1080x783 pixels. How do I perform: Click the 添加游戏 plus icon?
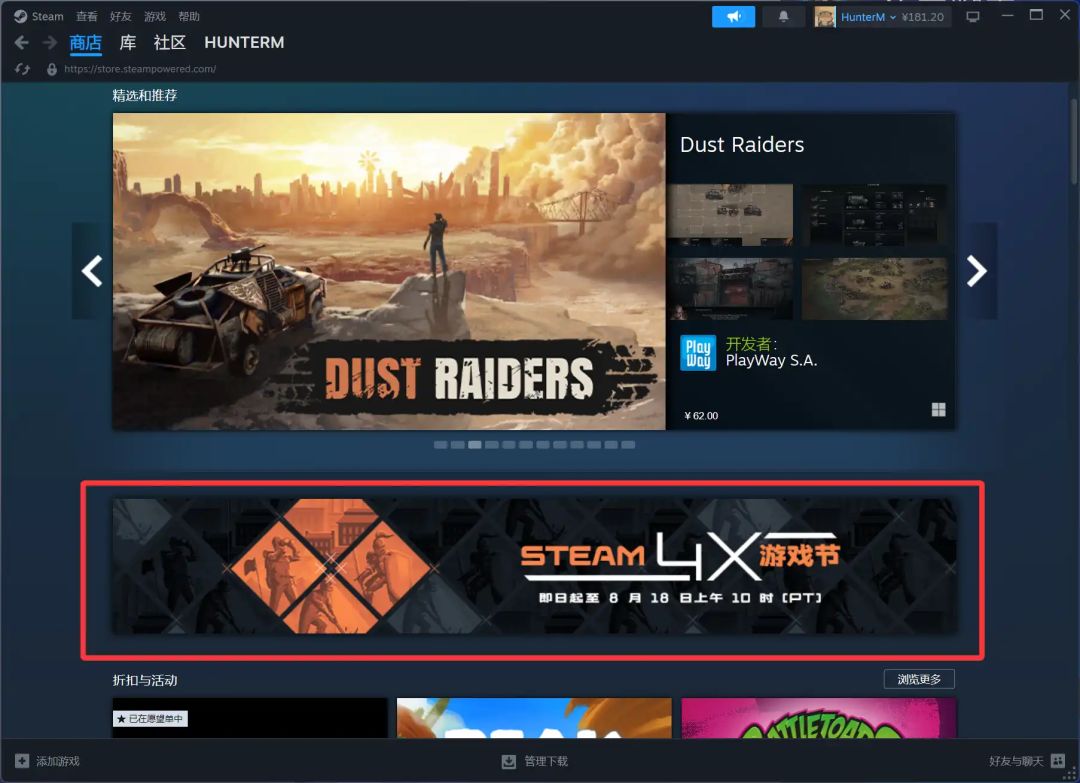22,761
